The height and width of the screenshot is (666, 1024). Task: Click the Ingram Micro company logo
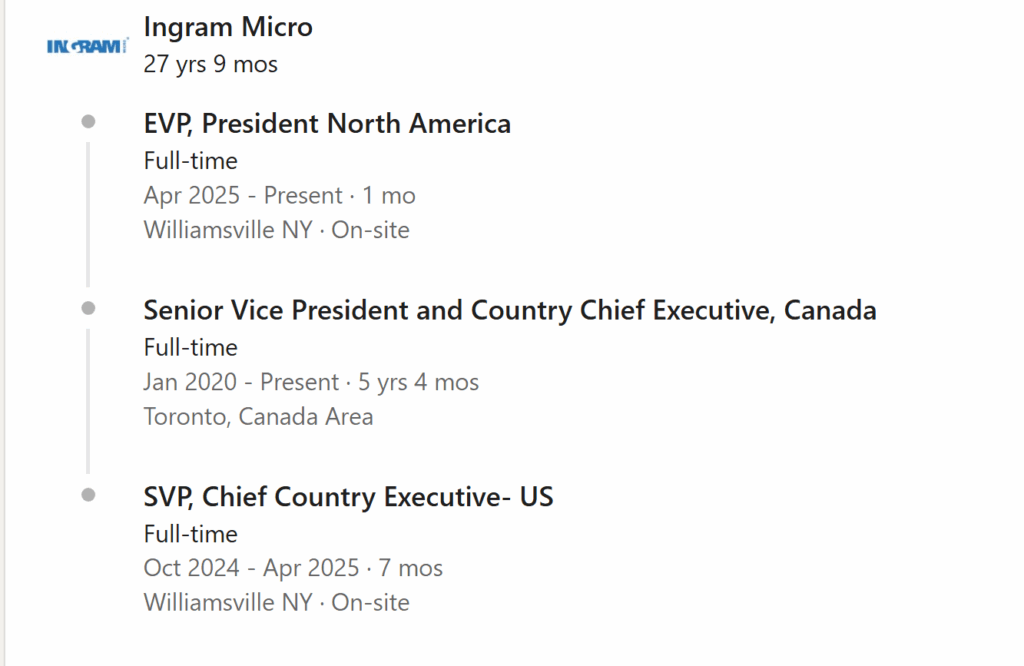click(x=88, y=46)
